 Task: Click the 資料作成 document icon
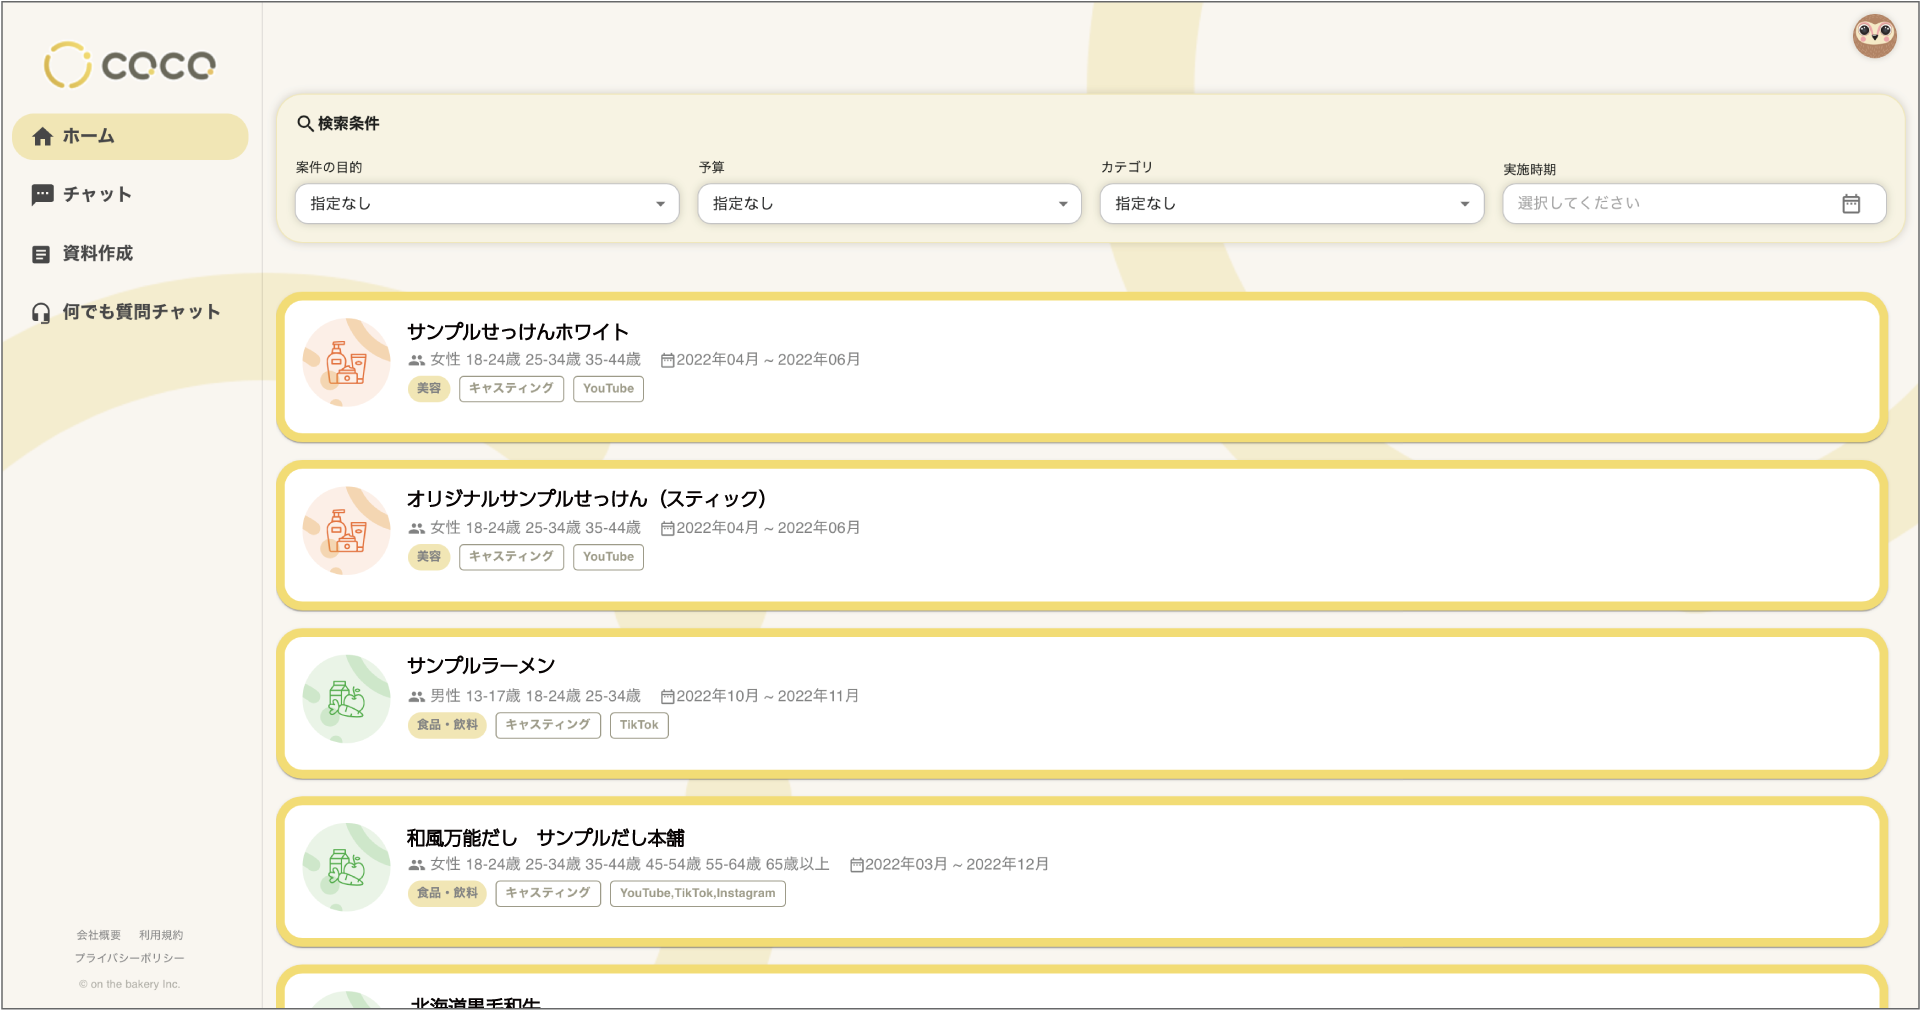tap(42, 253)
